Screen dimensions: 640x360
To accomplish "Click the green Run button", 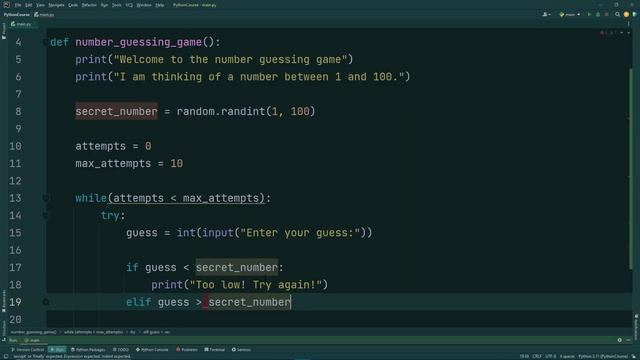I will [x=589, y=14].
